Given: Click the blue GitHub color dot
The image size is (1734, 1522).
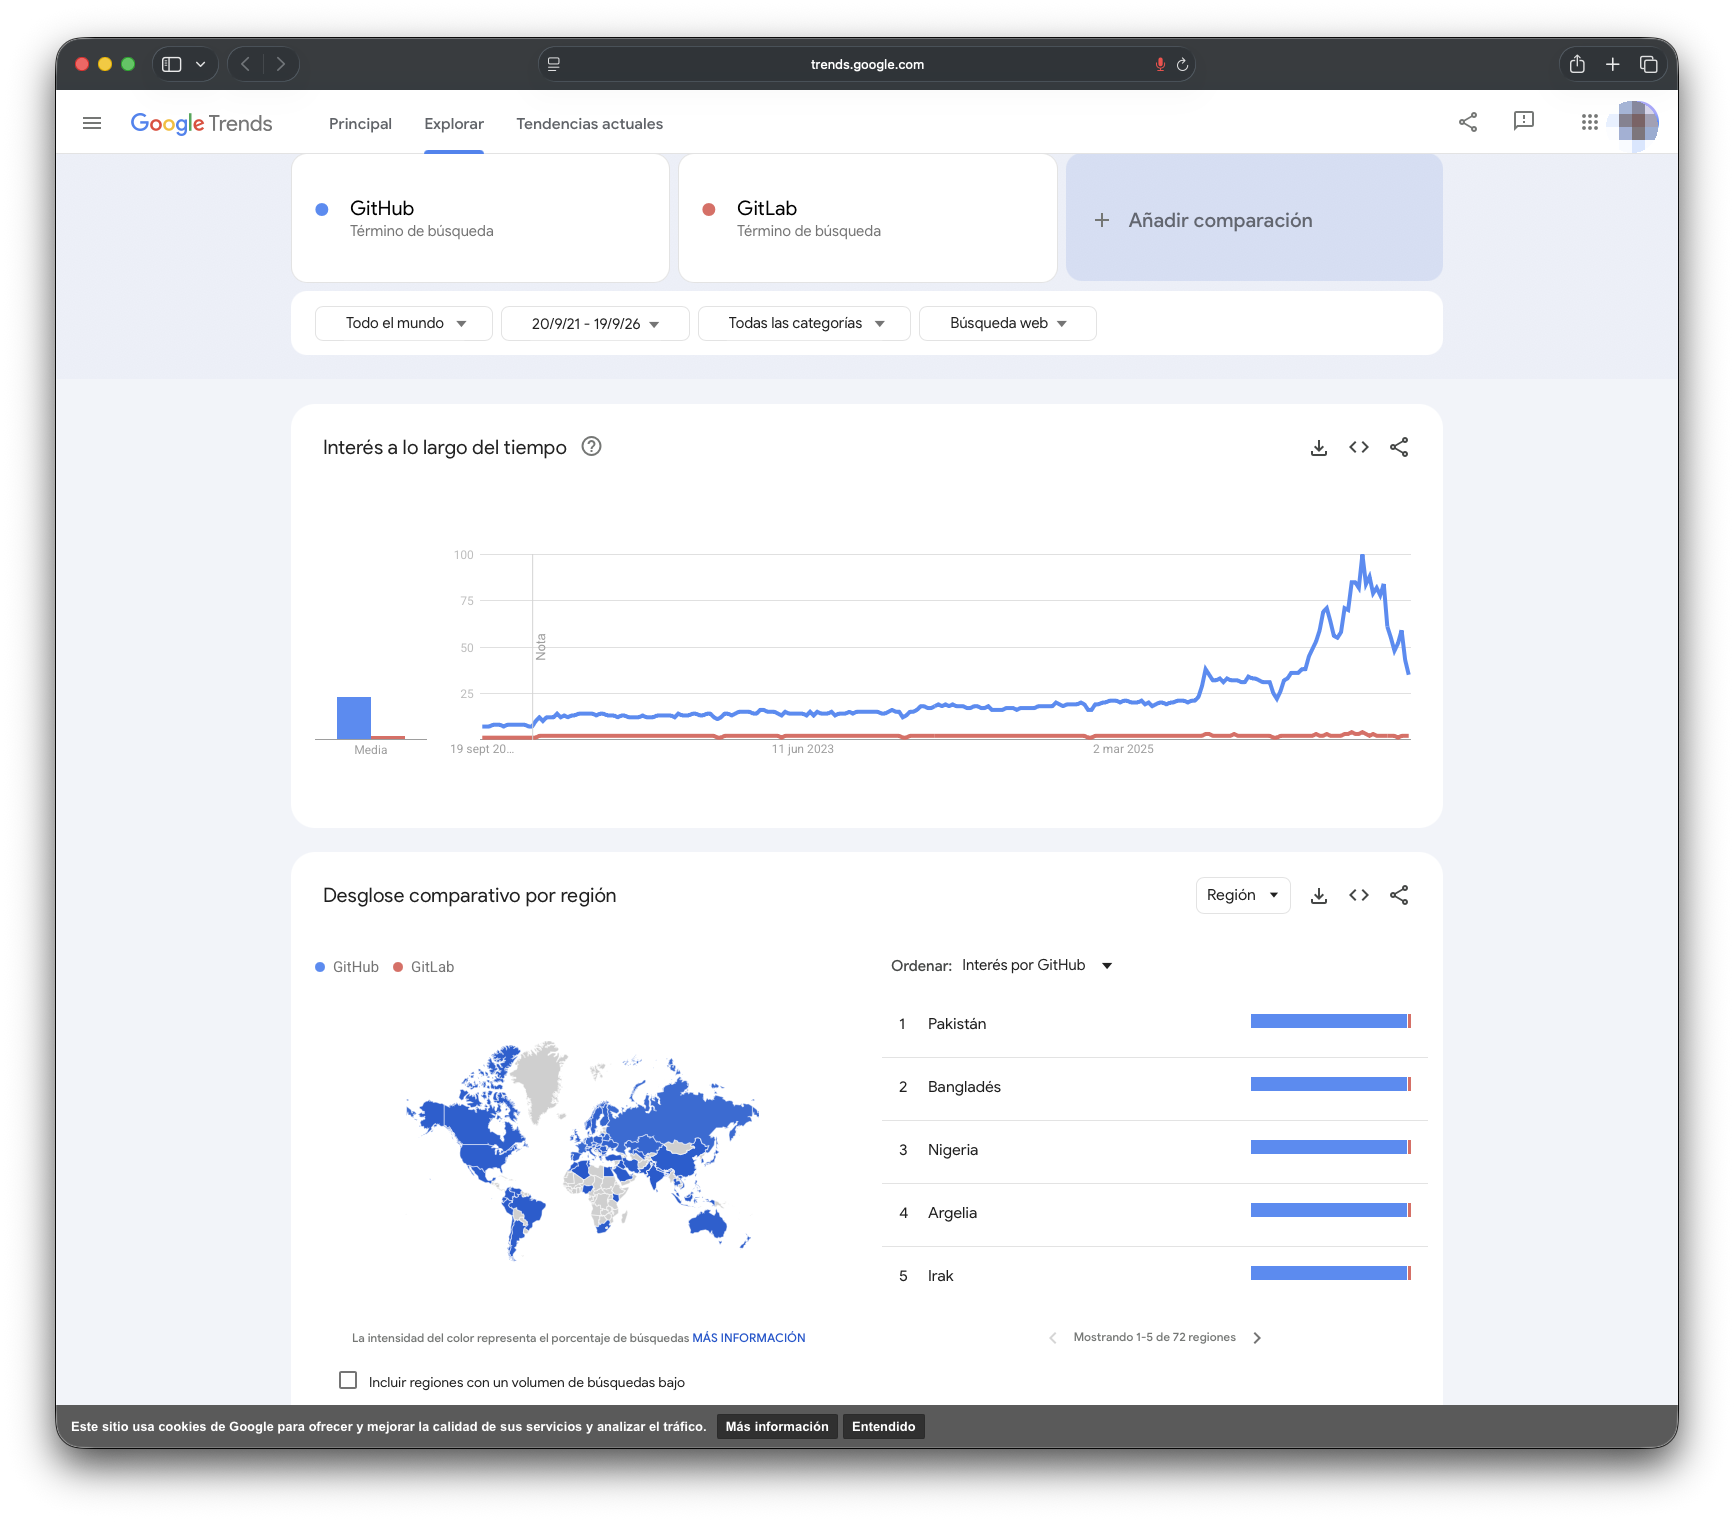Looking at the screenshot, I should click(x=322, y=209).
